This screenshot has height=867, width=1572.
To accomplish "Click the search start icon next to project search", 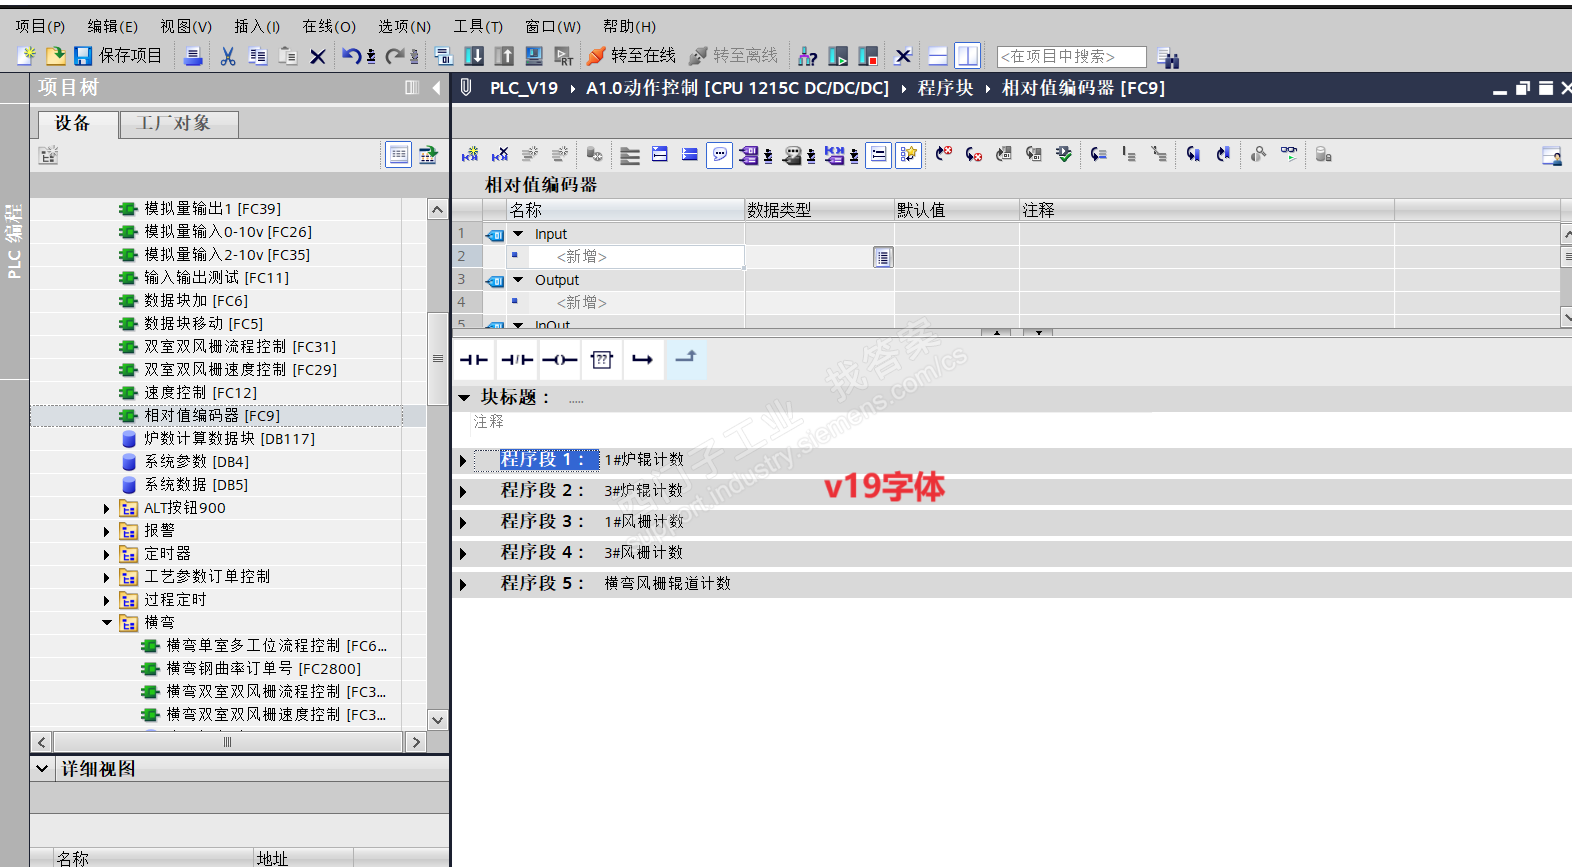I will (x=1167, y=57).
